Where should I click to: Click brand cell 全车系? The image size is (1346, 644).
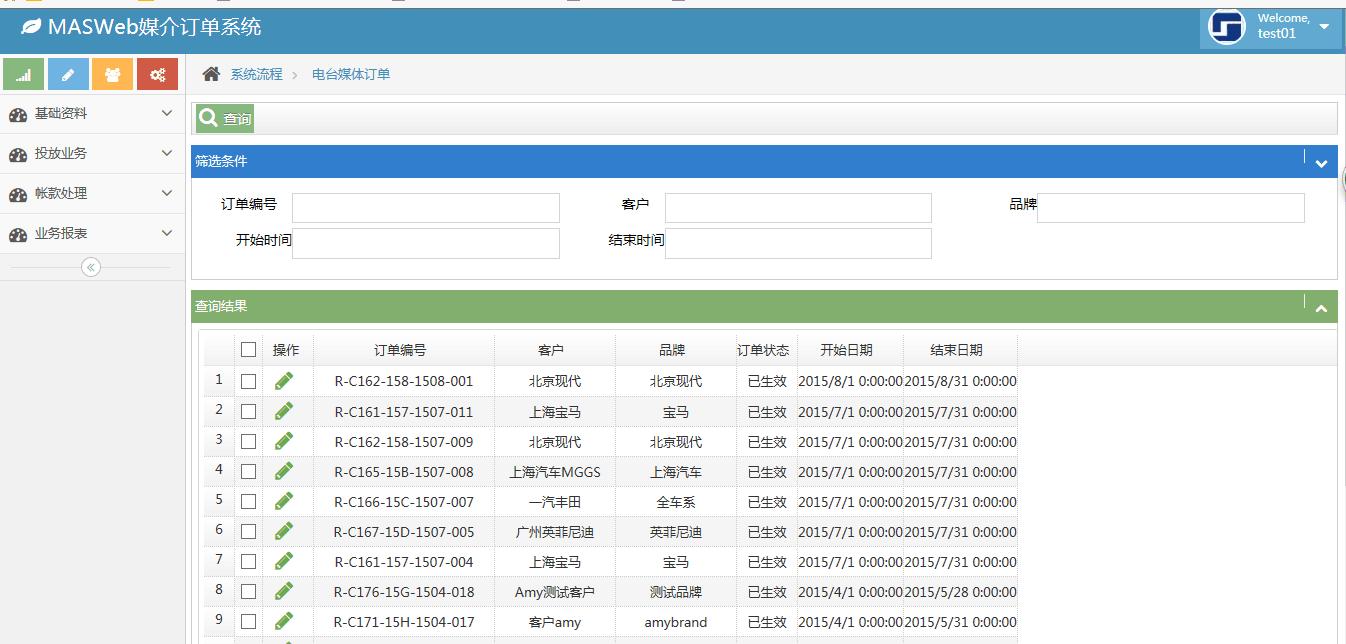(676, 502)
